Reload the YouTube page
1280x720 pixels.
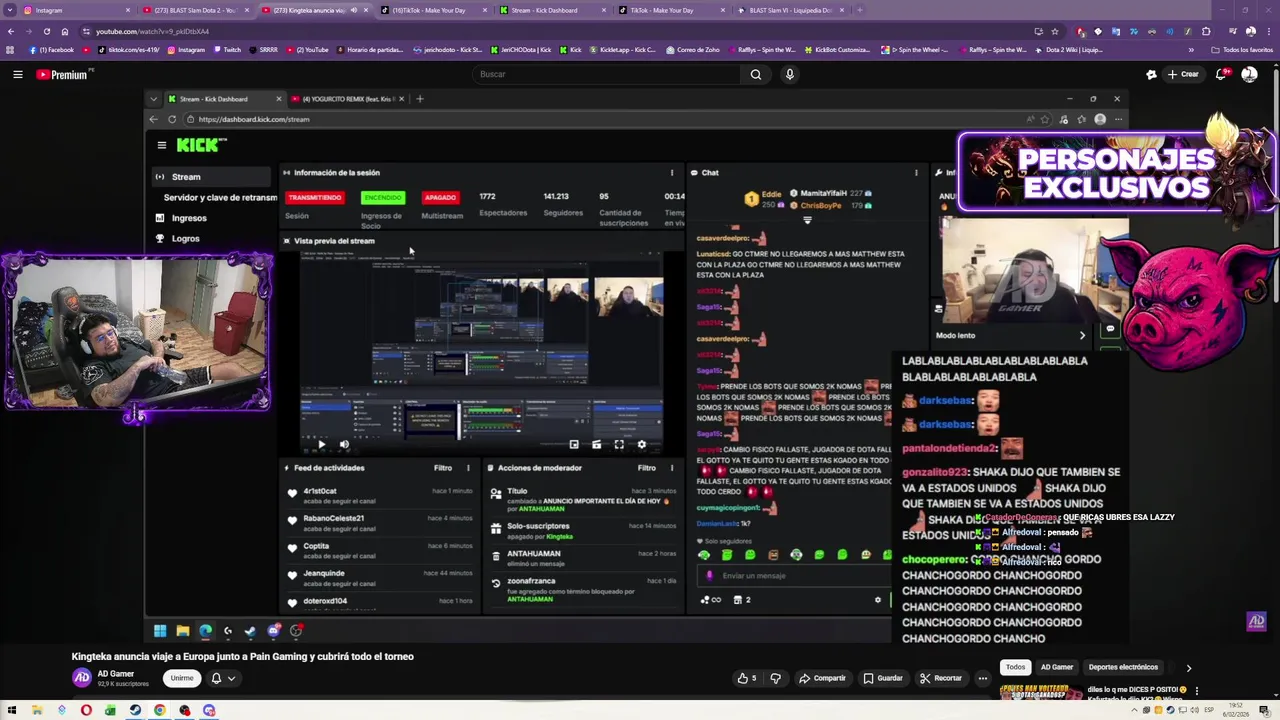pos(46,31)
